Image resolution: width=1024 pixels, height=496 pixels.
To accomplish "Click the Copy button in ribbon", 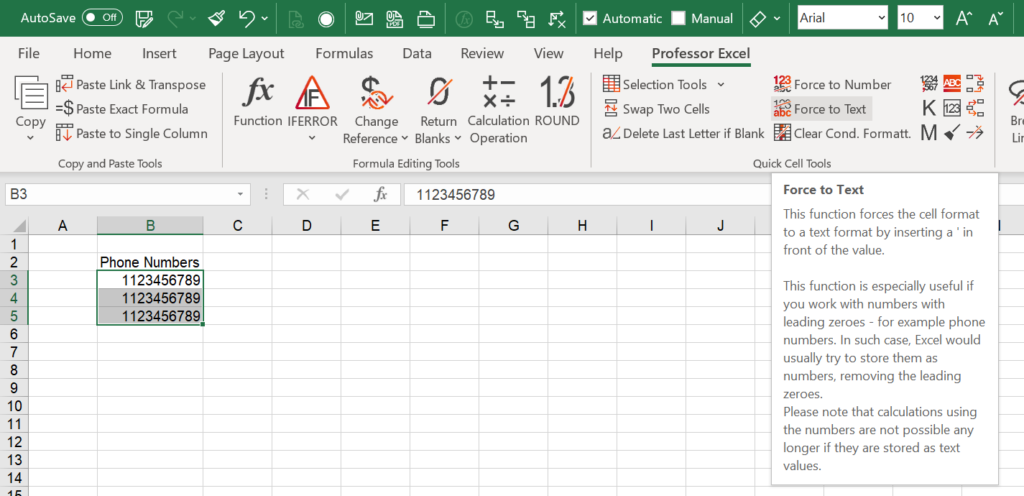I will click(x=31, y=108).
